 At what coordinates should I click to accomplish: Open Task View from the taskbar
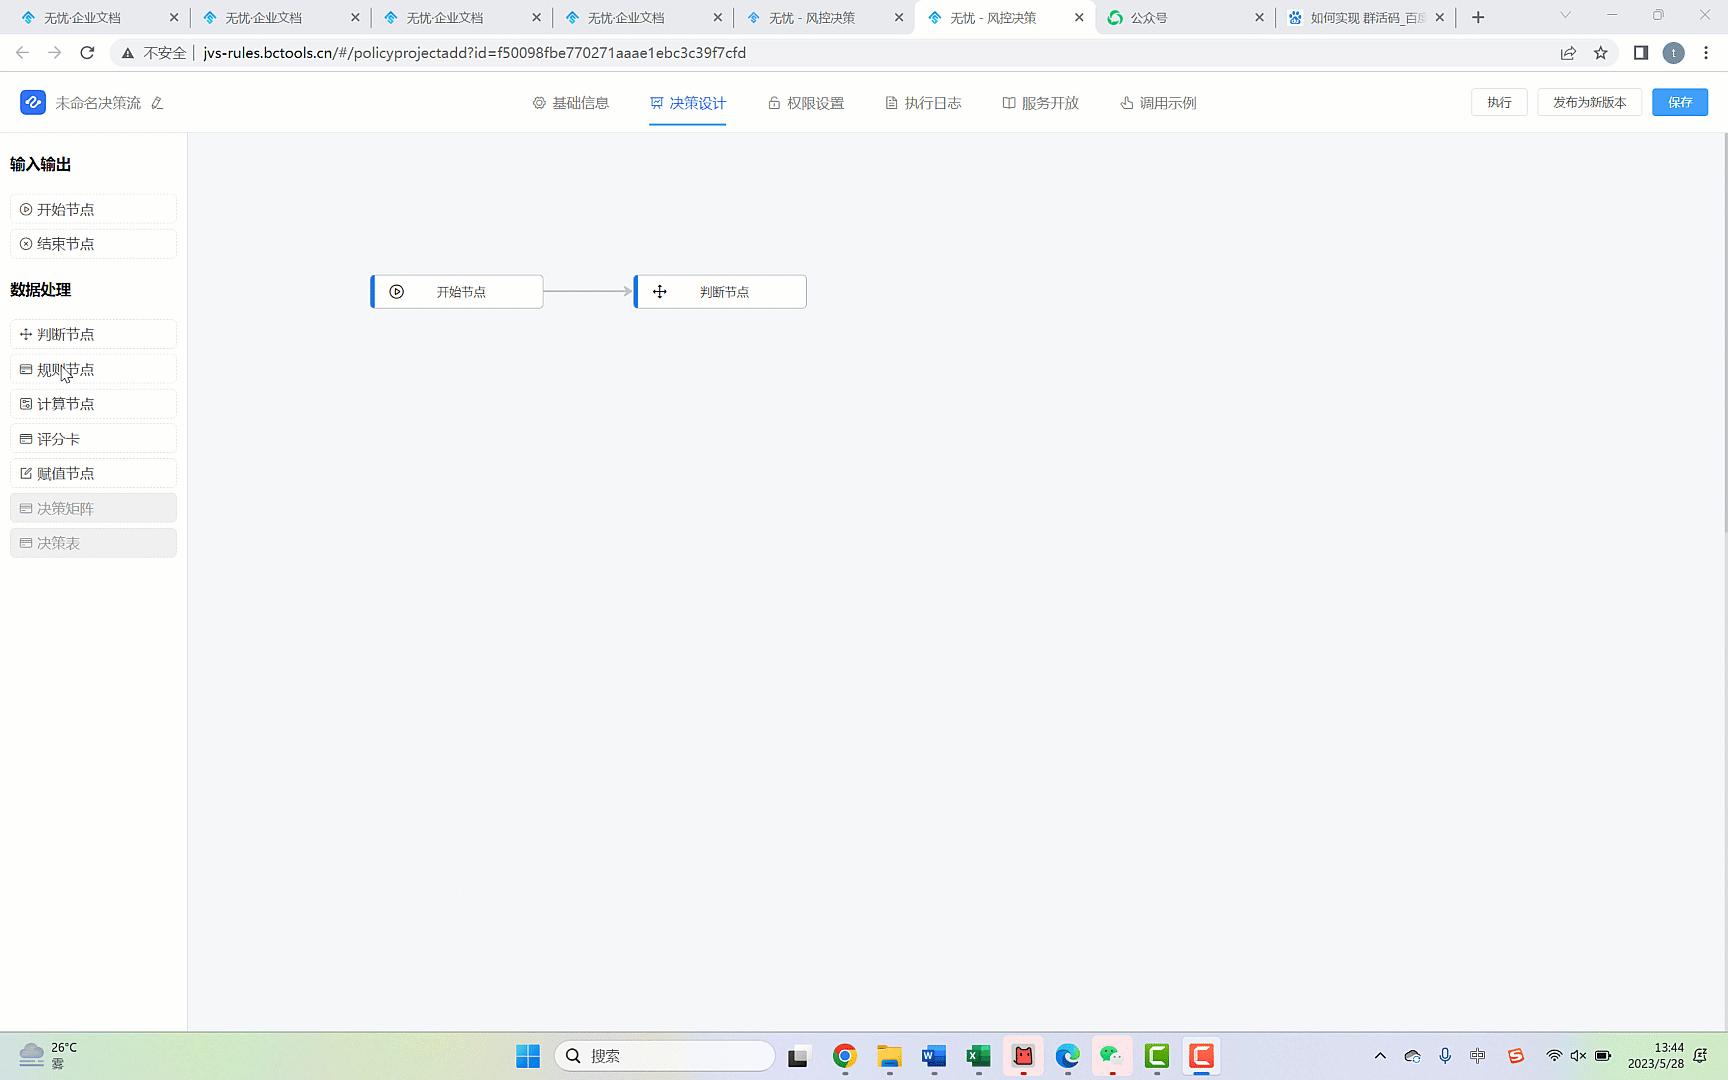[x=798, y=1056]
